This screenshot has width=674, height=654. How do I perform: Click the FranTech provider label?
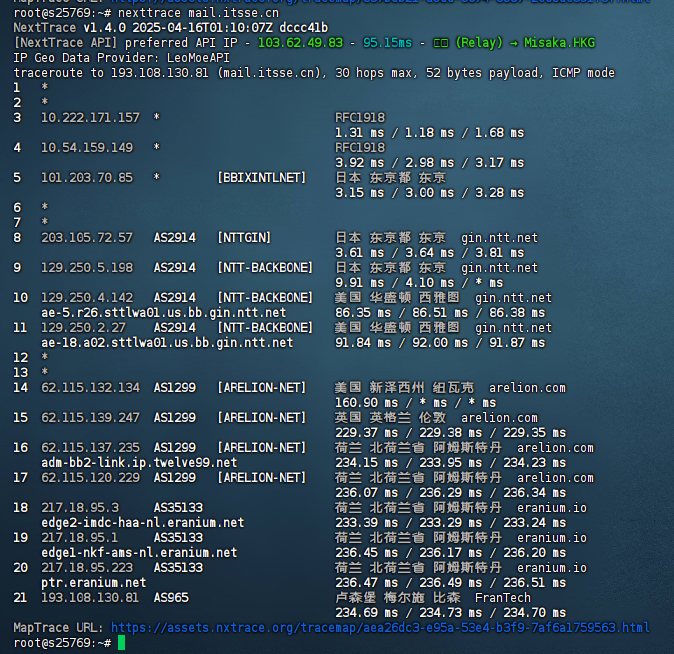(503, 598)
